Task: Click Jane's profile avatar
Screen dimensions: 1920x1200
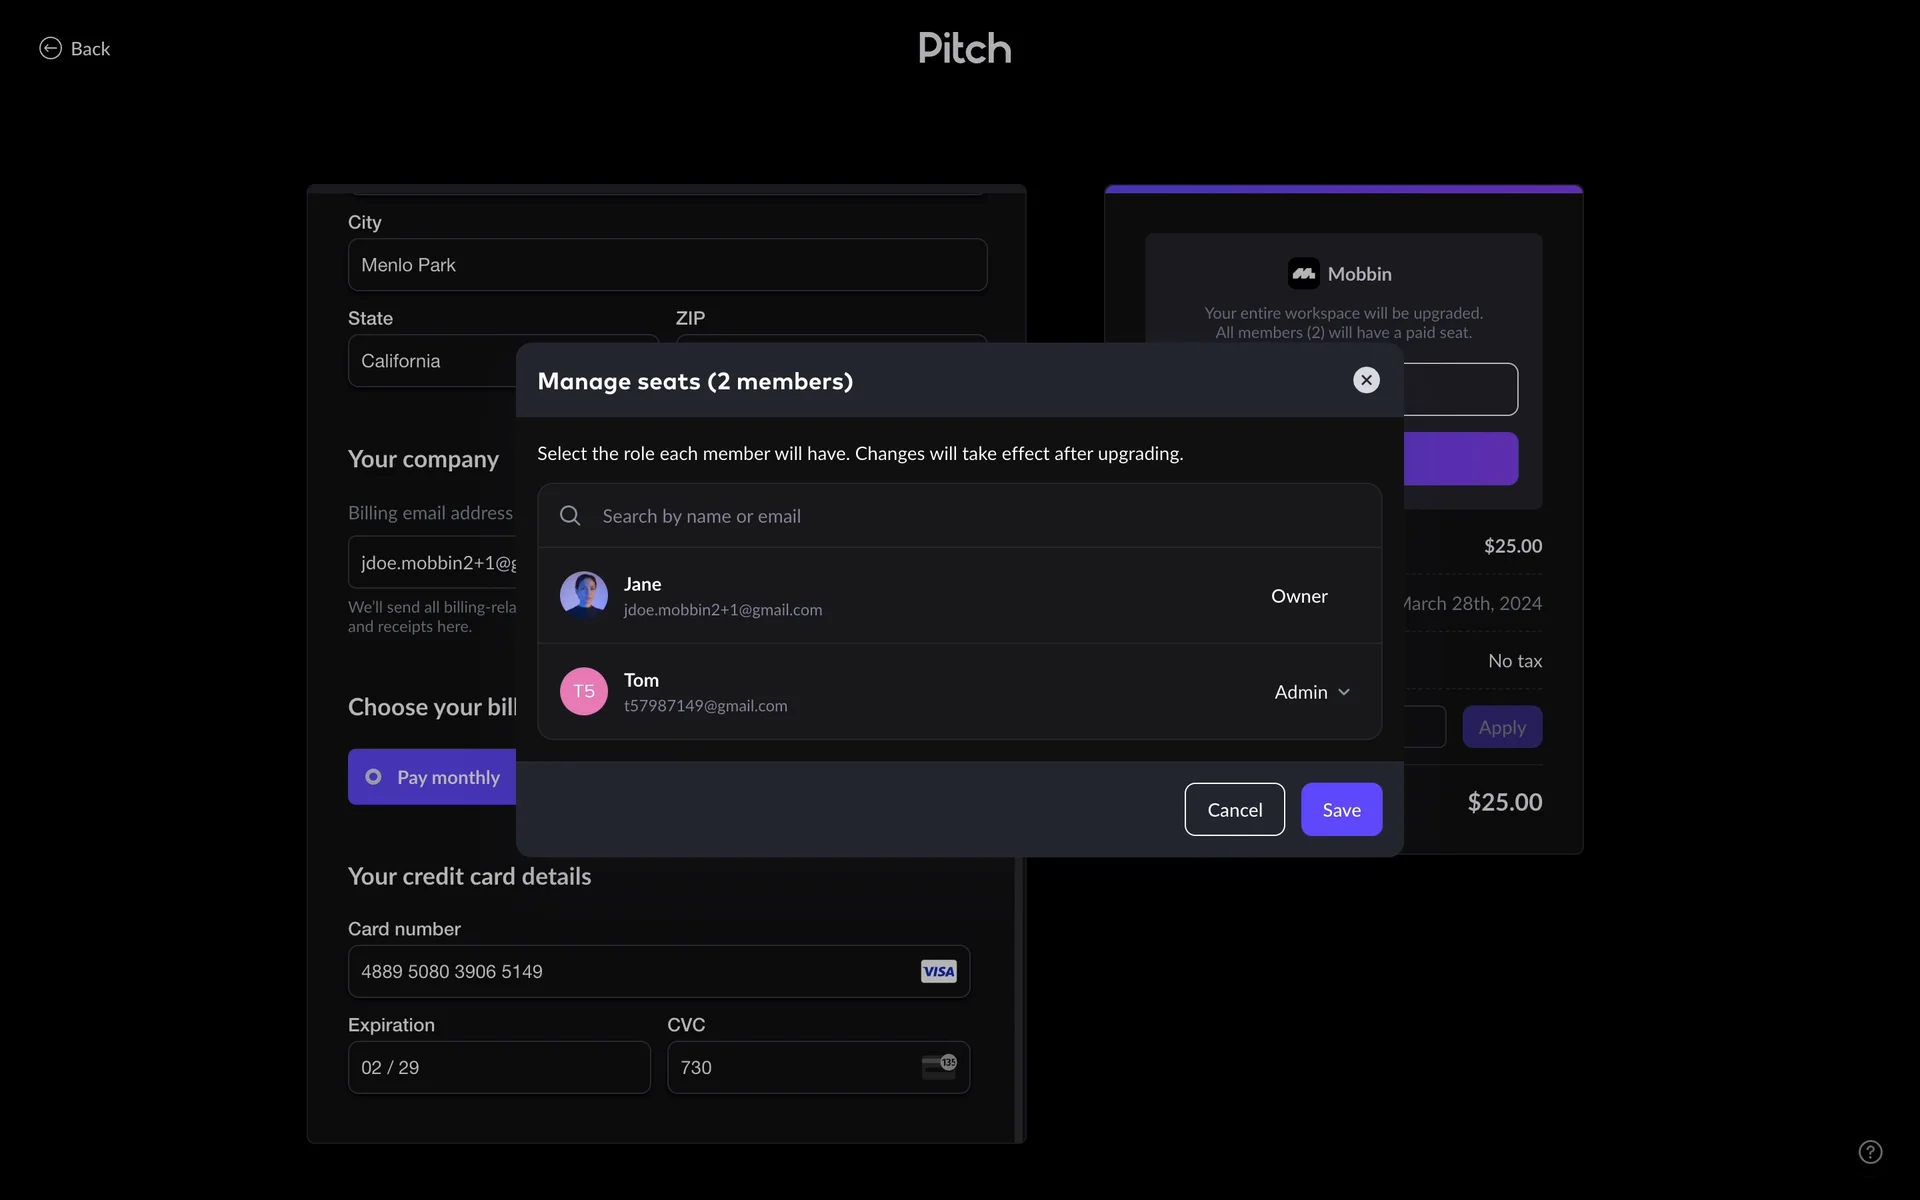Action: [x=584, y=595]
